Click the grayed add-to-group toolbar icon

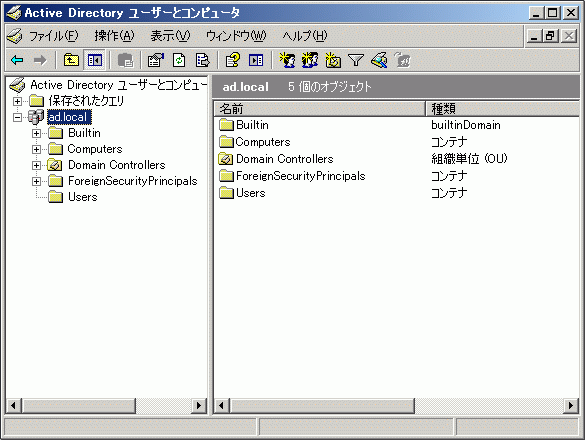point(402,60)
